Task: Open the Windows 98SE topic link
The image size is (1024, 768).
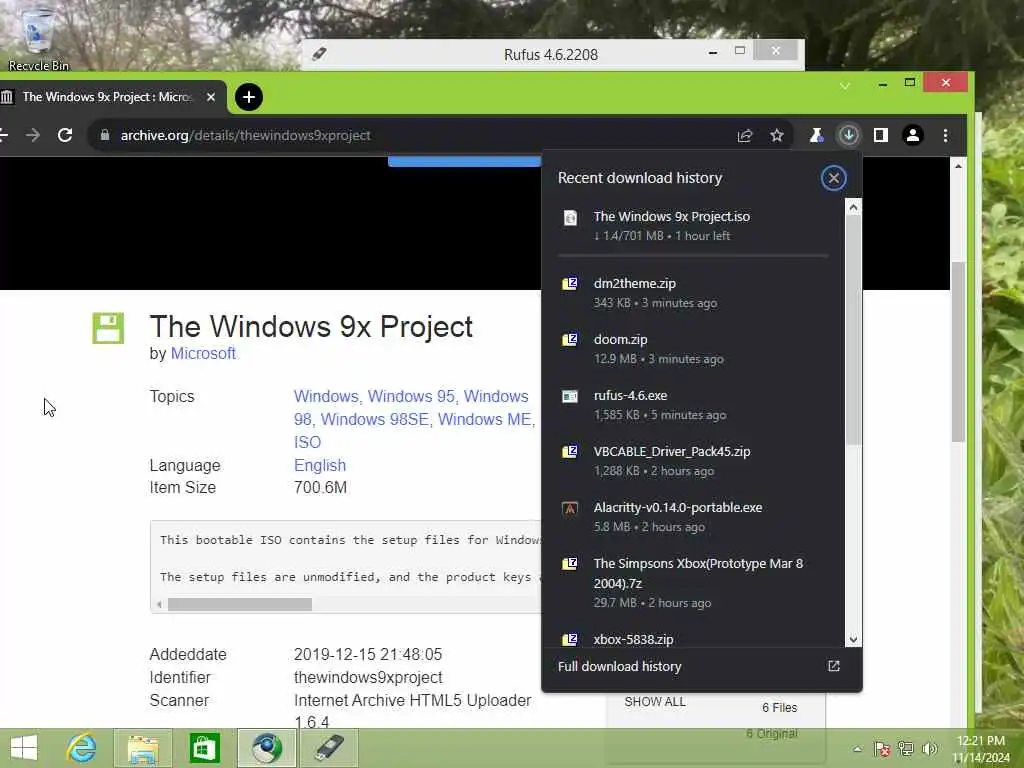Action: (374, 419)
